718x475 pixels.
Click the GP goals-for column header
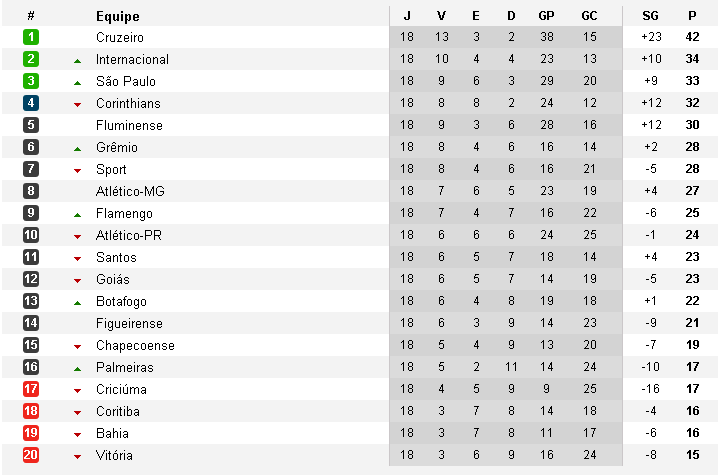point(546,16)
